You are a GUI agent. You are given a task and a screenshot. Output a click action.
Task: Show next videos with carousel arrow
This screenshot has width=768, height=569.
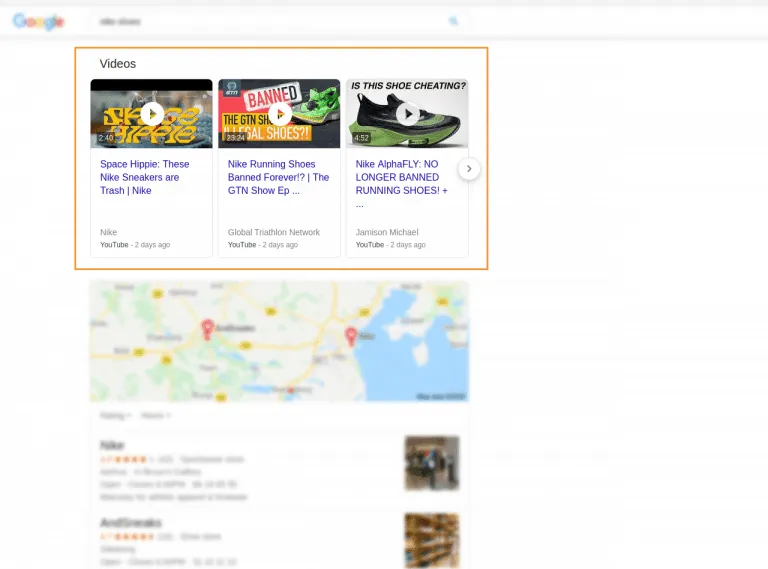(469, 169)
